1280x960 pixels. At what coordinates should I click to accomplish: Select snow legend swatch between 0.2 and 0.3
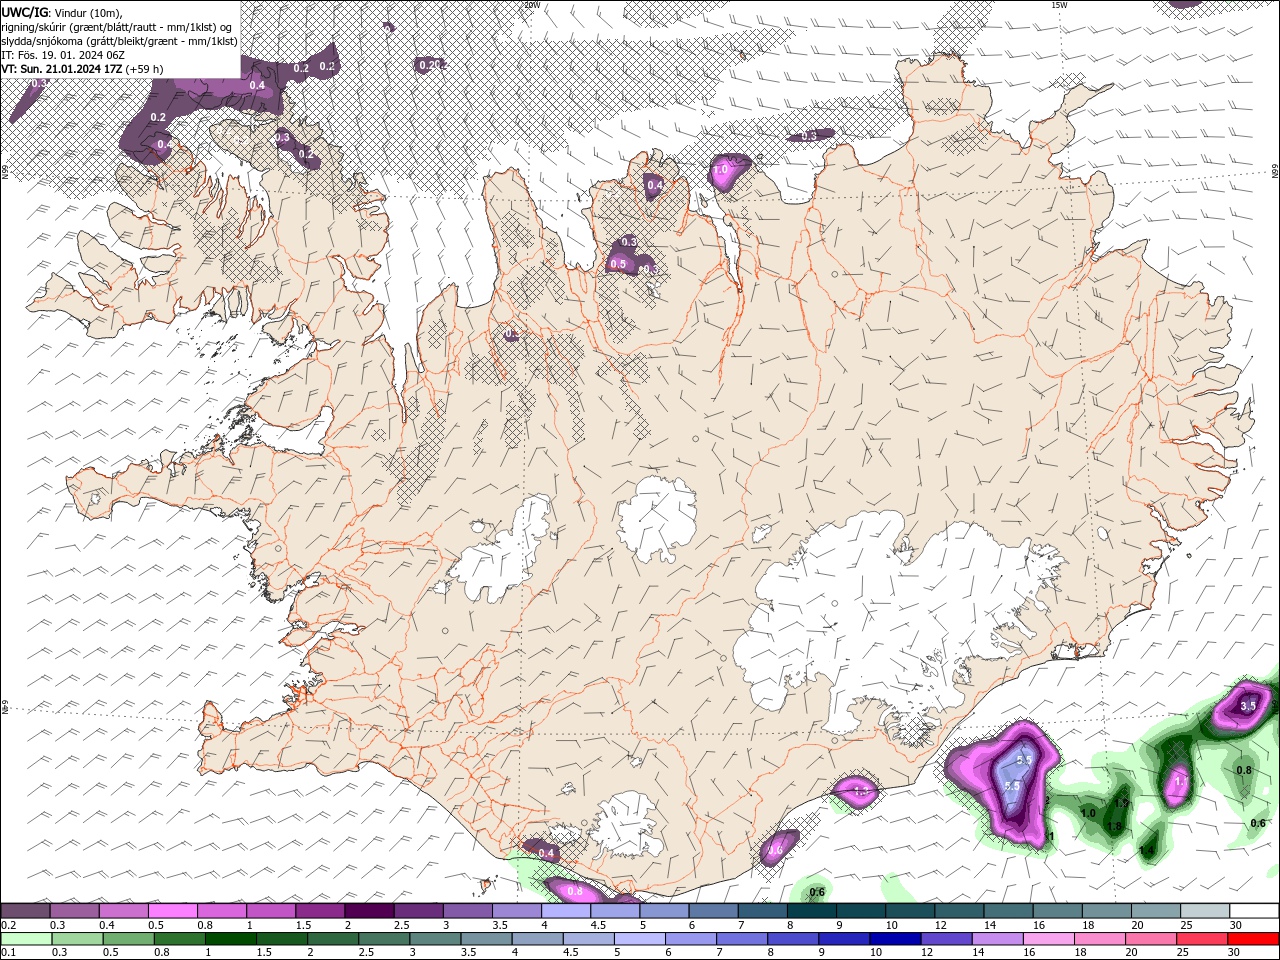[x=24, y=911]
